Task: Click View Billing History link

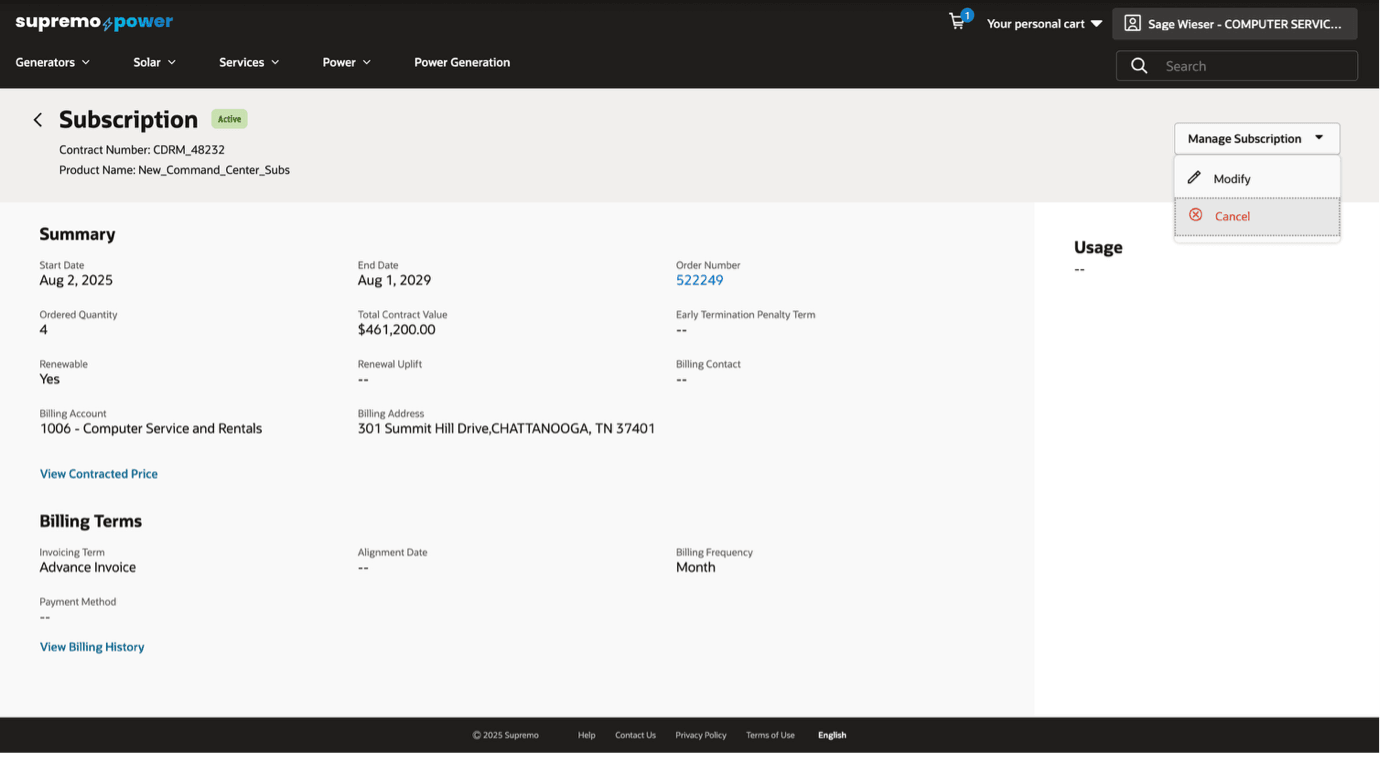Action: click(x=92, y=647)
